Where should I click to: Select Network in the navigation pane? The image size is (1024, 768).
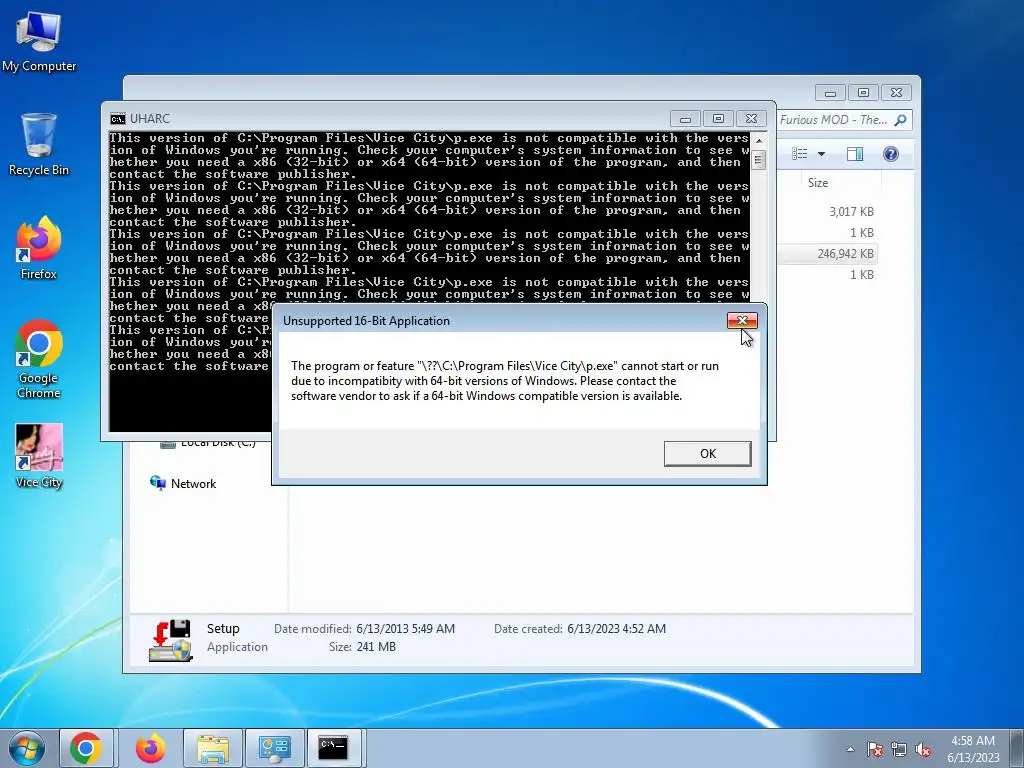click(193, 483)
